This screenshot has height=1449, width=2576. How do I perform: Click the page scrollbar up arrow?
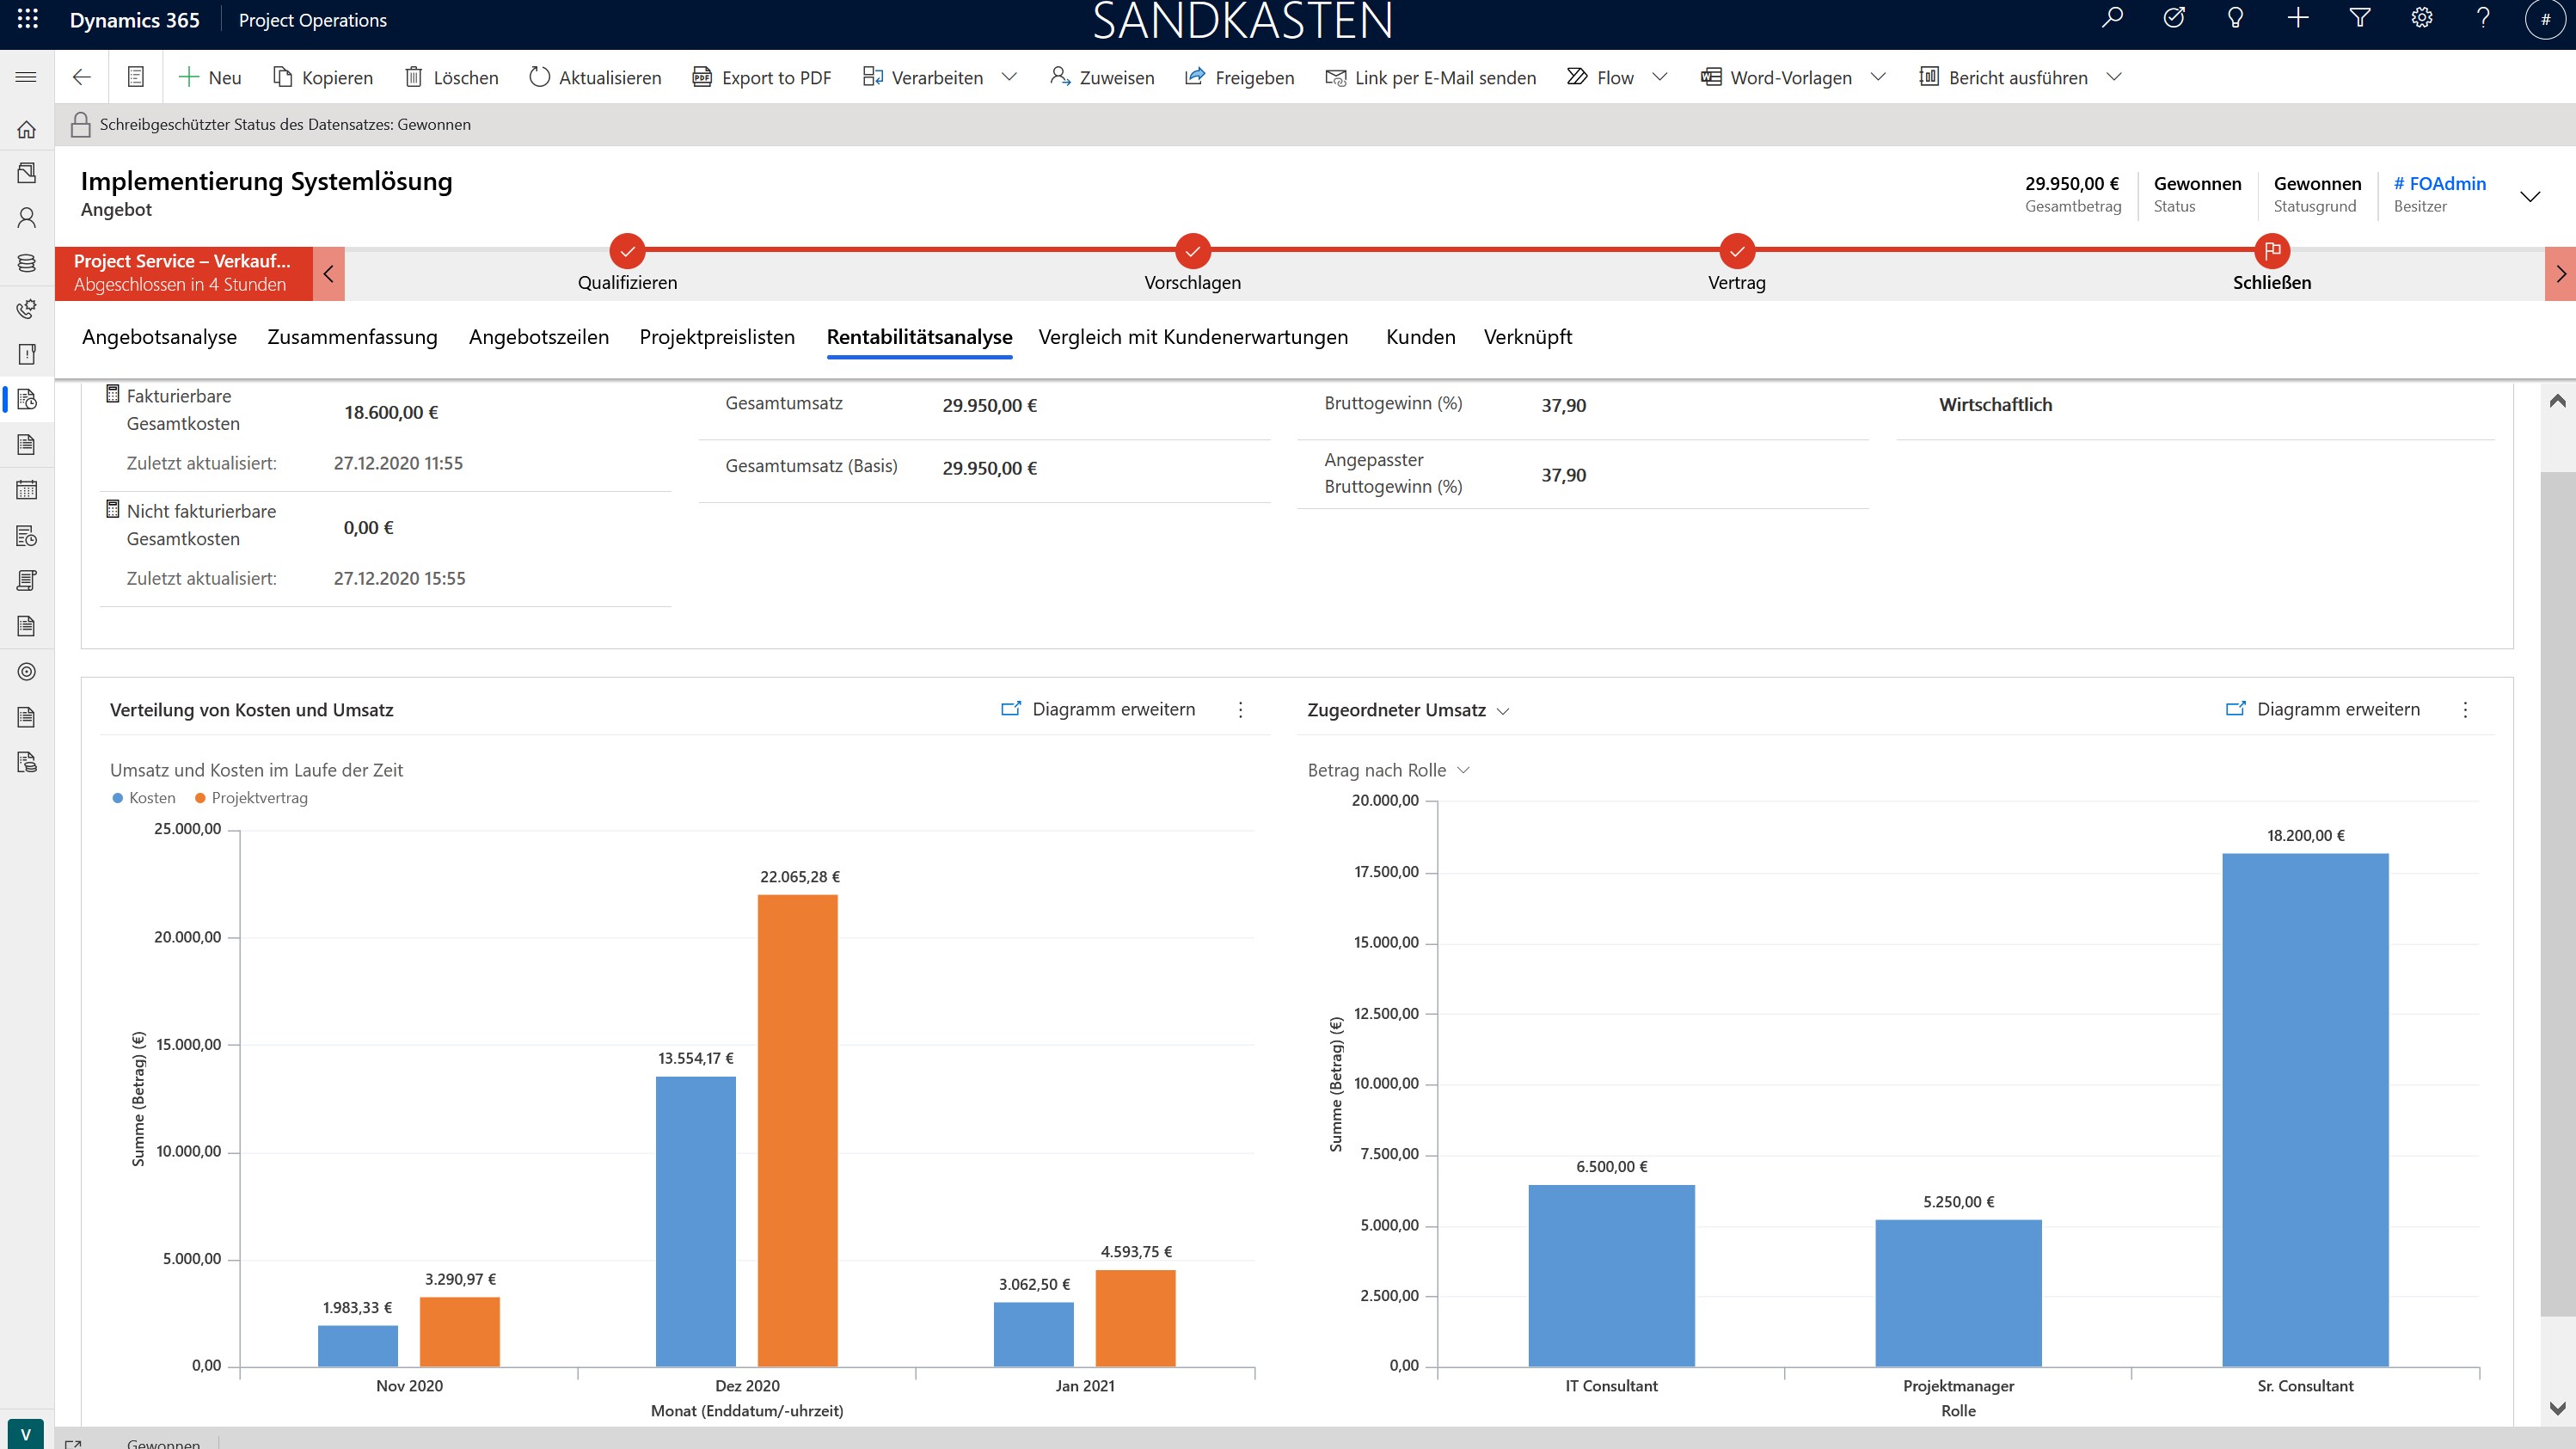pos(2557,401)
